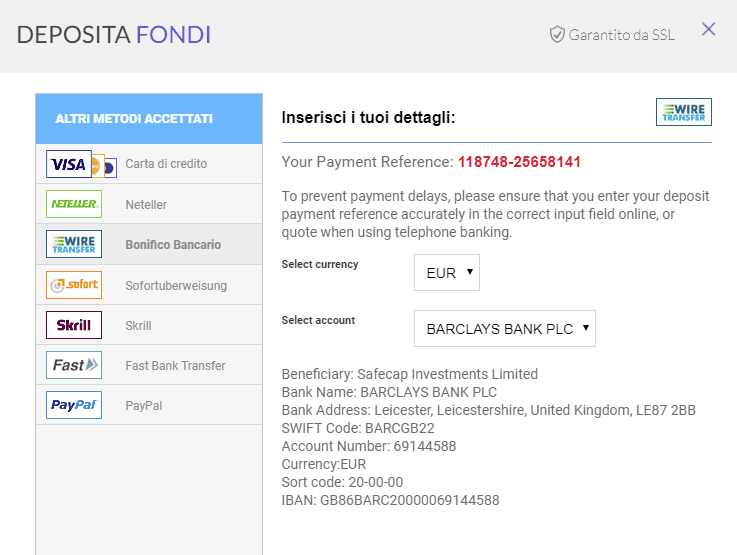Viewport: 737px width, 555px height.
Task: Click the Fast Bank Transfer logo
Action: [74, 365]
